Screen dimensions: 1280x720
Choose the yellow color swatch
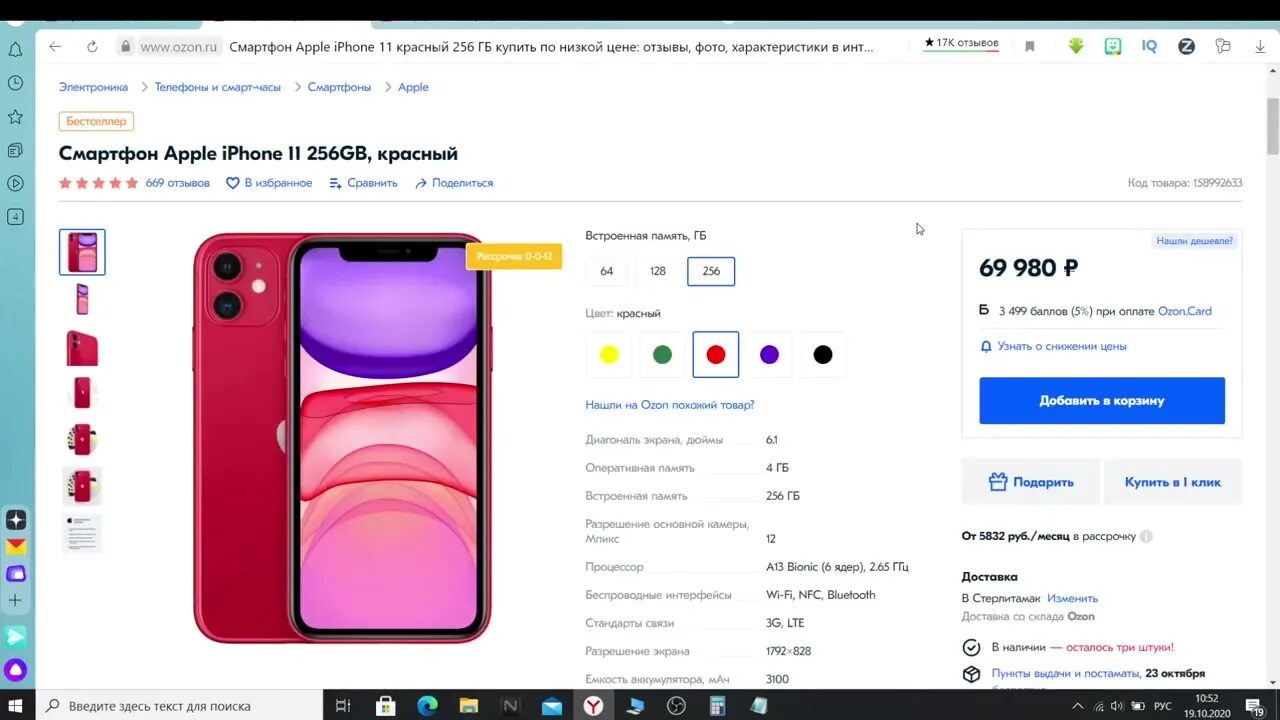point(609,354)
